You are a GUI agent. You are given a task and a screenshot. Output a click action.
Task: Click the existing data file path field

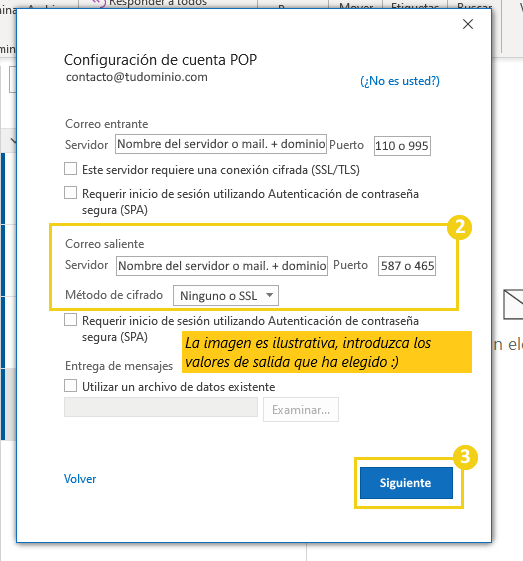pos(161,407)
